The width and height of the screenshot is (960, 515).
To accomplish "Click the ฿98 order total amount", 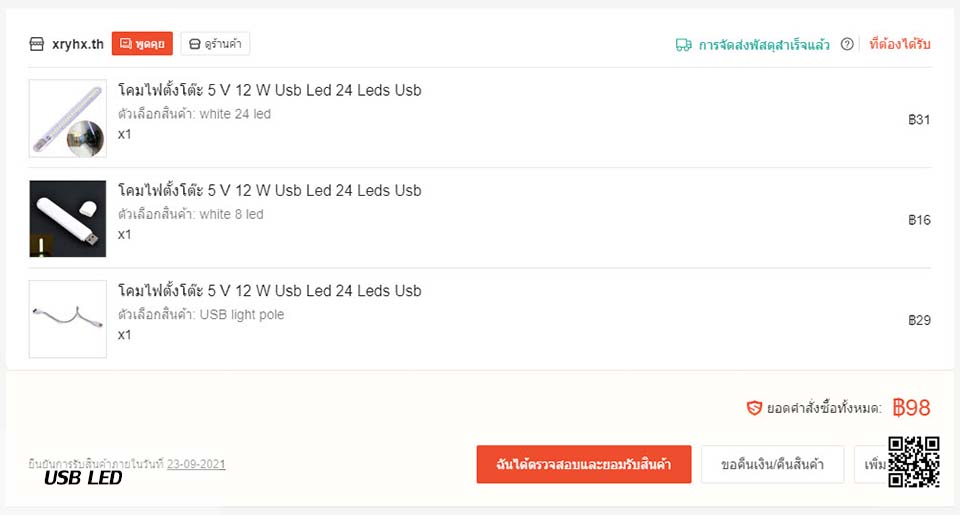I will (912, 408).
